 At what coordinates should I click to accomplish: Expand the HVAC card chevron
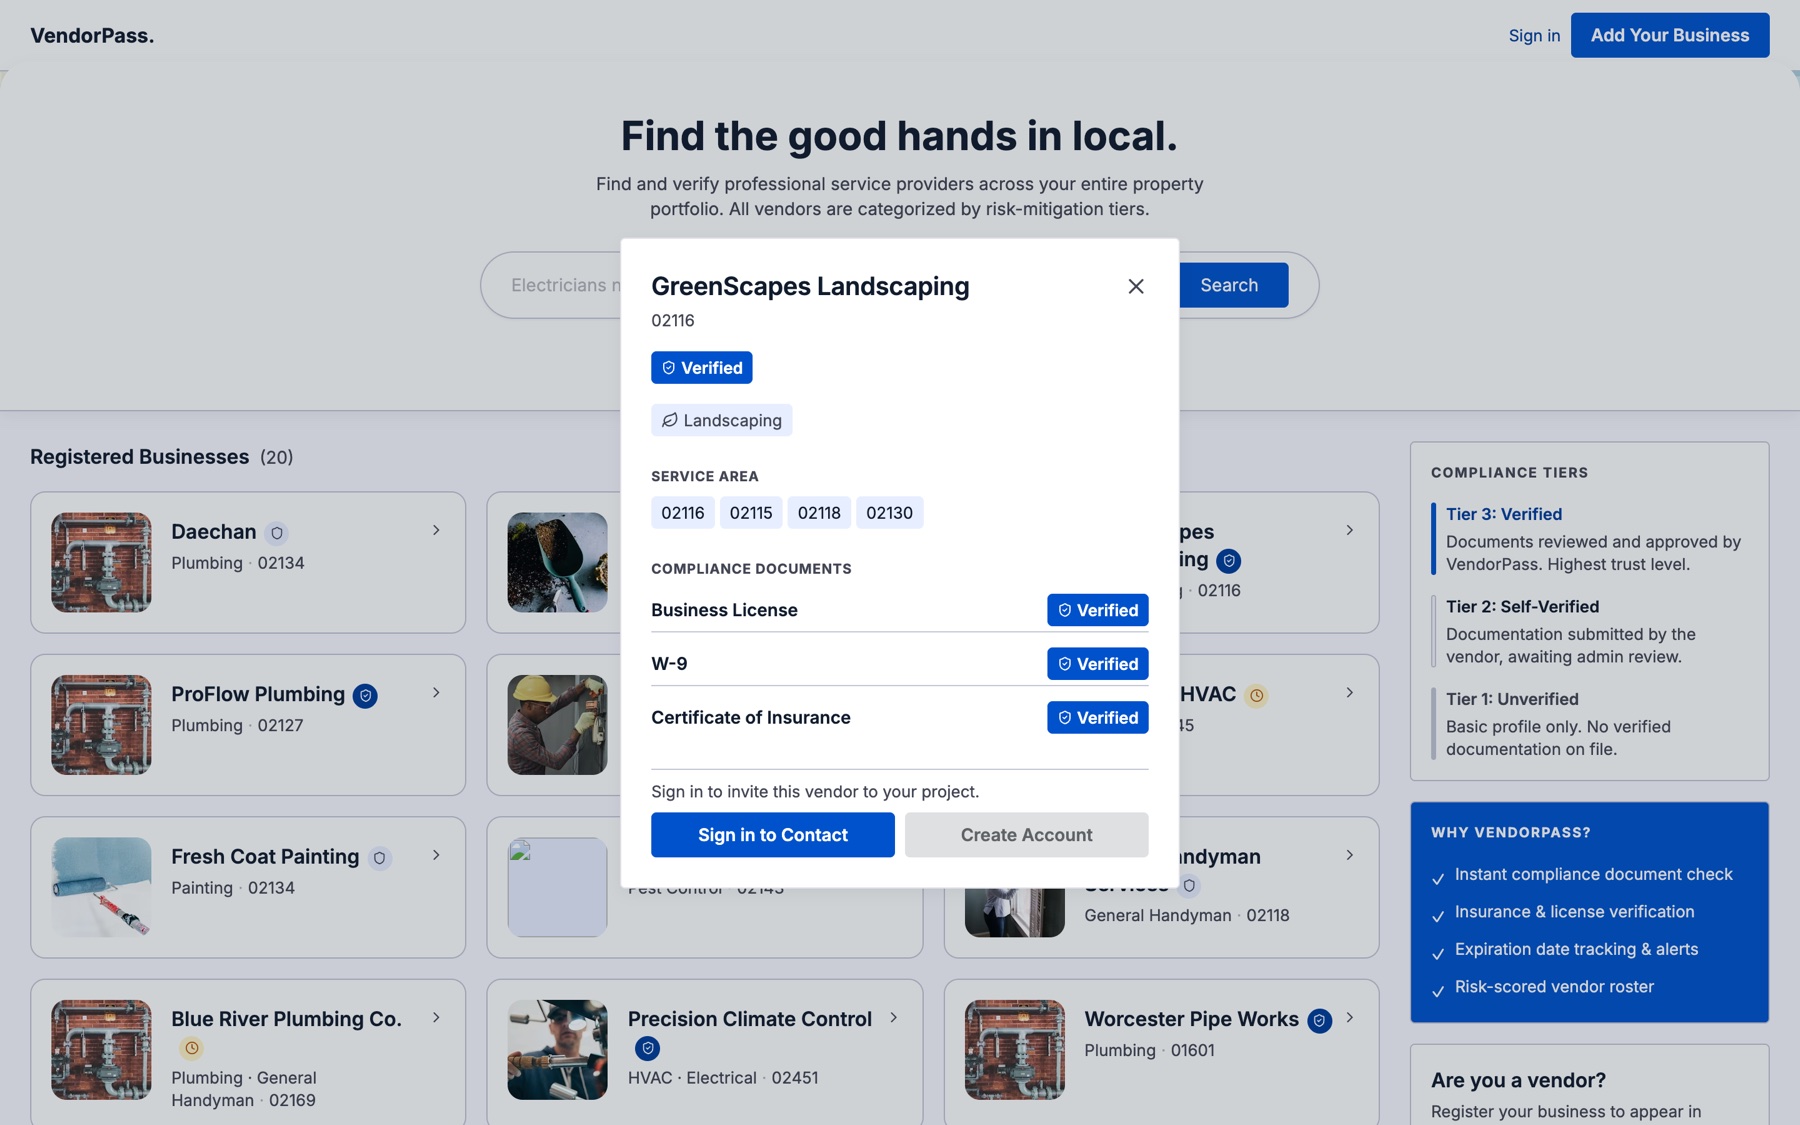click(1350, 692)
